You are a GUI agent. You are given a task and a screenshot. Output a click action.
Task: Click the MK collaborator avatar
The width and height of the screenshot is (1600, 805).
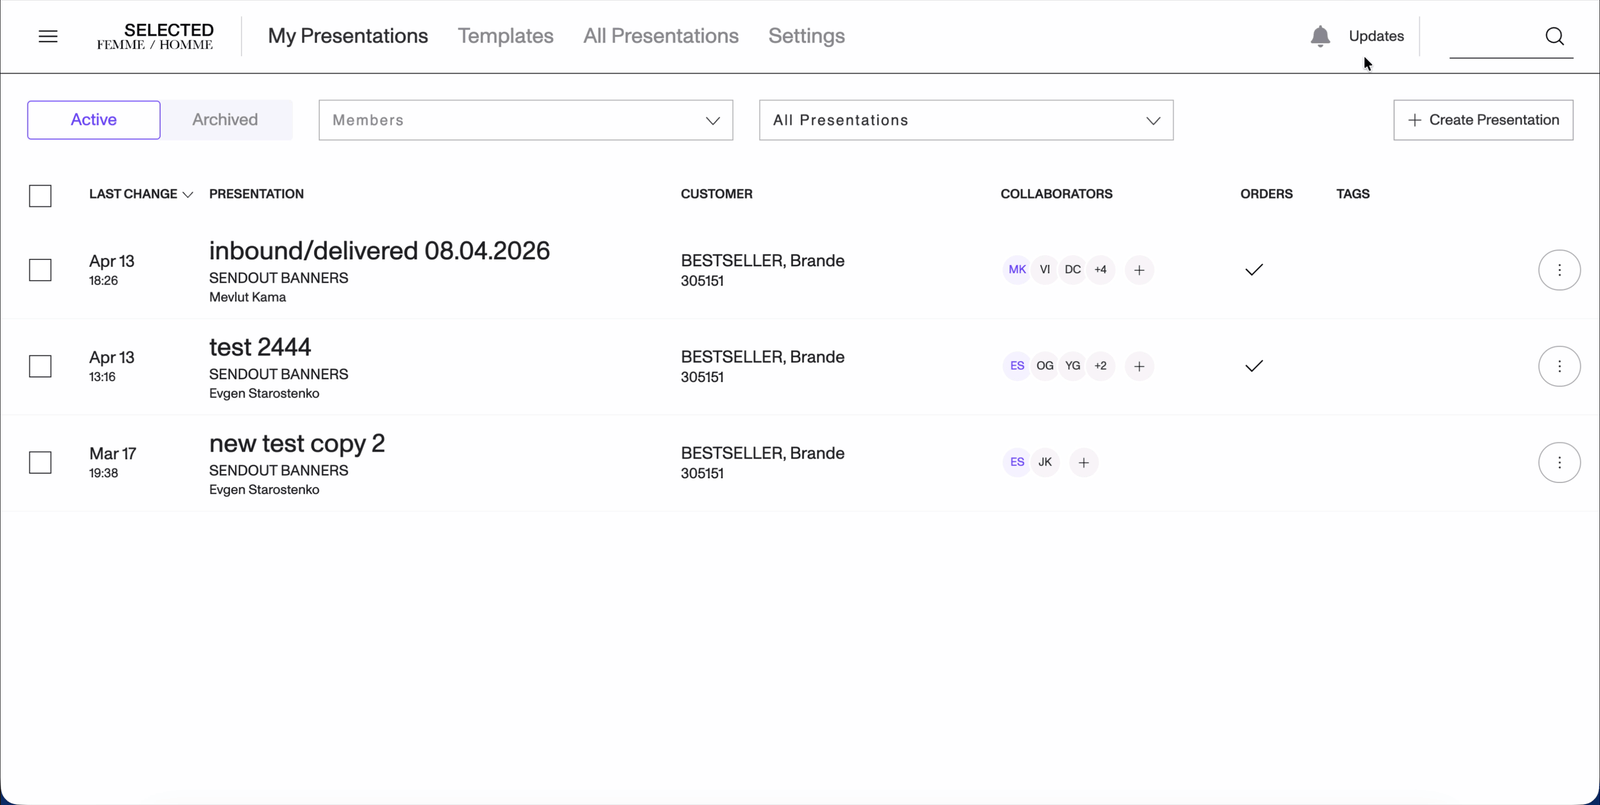(x=1017, y=270)
